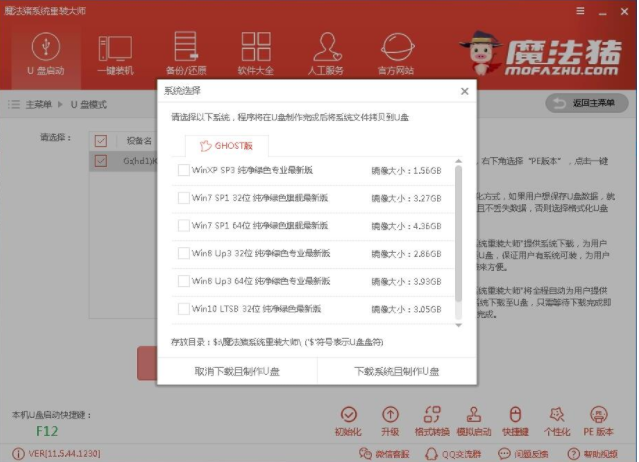Click the 个性化 icon
This screenshot has width=639, height=462.
557,415
